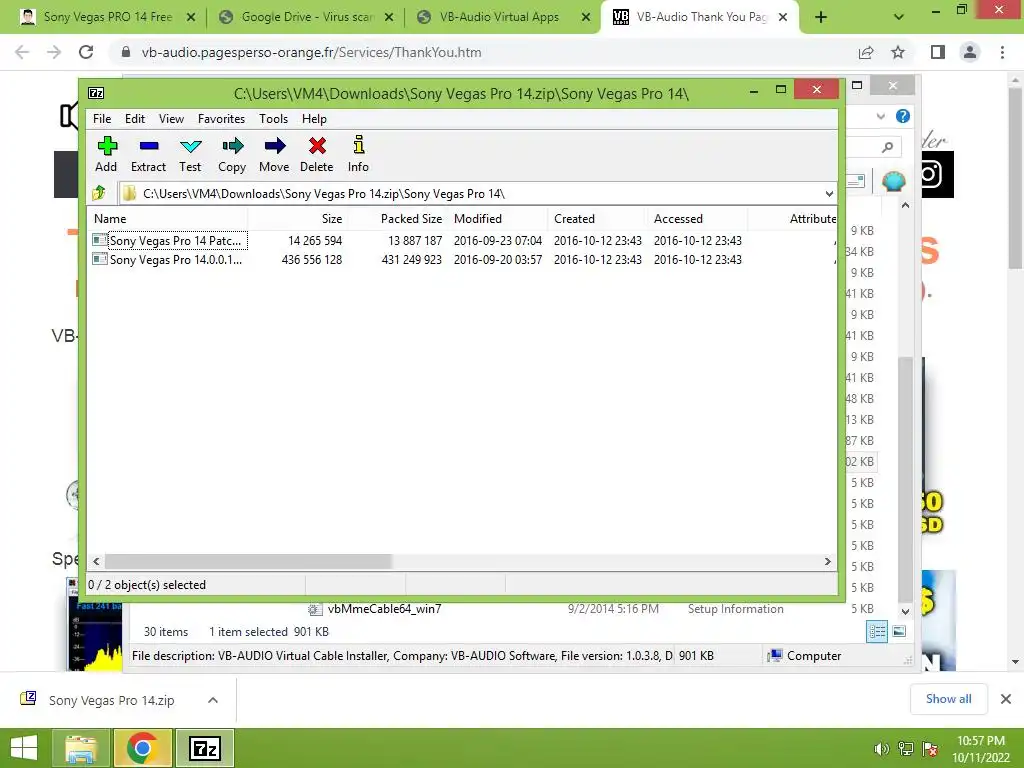
Task: Open the Tools menu
Action: pyautogui.click(x=273, y=119)
